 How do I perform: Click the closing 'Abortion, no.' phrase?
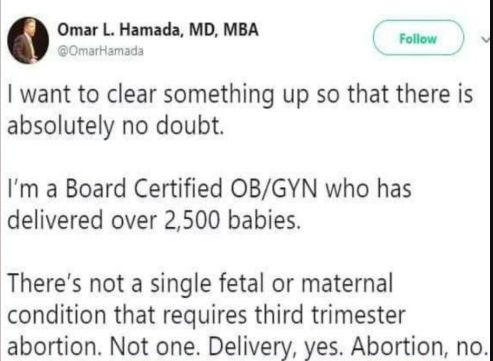[419, 347]
